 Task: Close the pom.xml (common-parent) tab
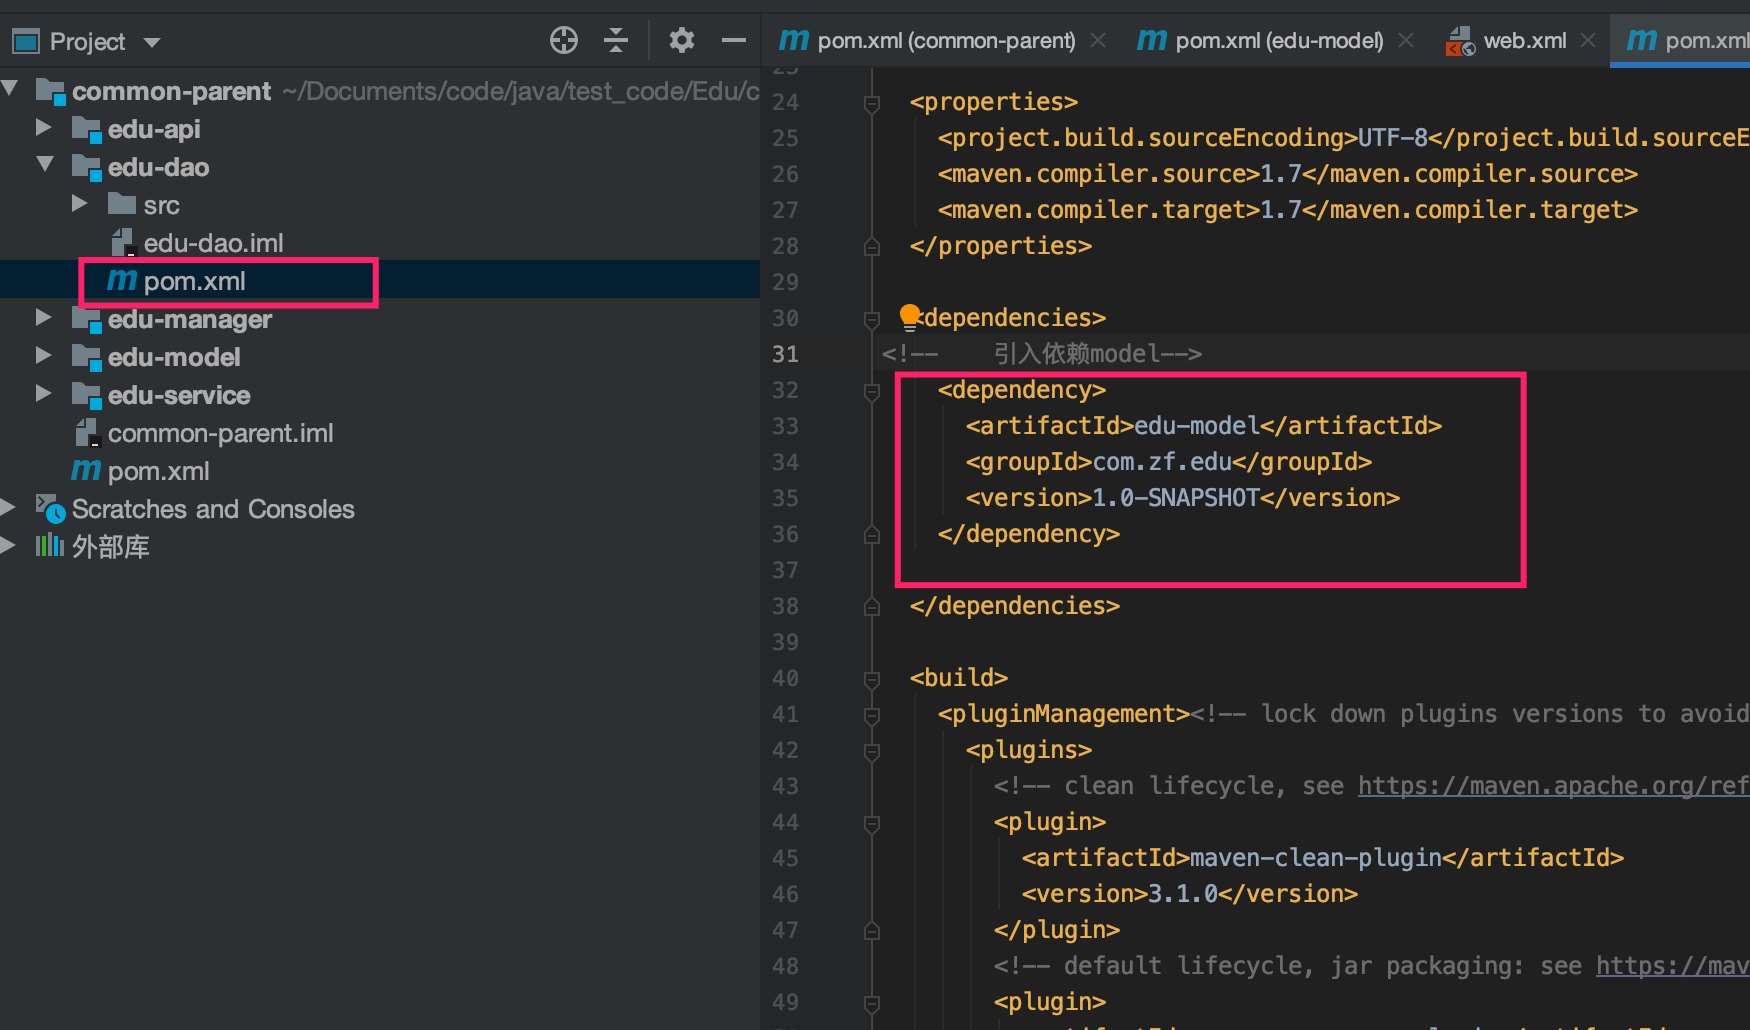click(x=1098, y=41)
